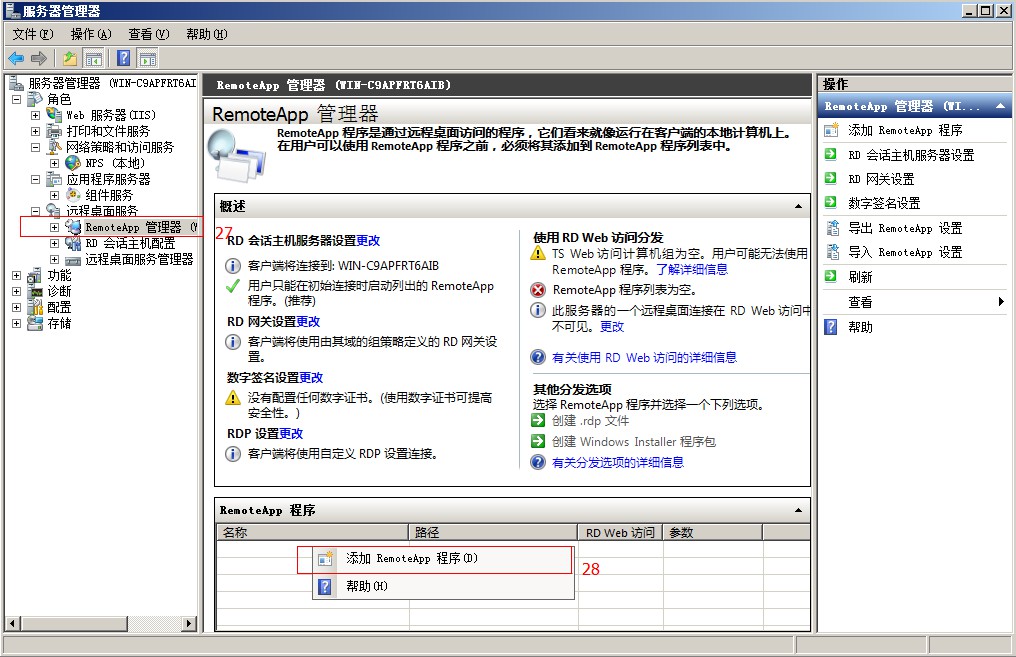Click the 远程桌面服务管理器 icon

click(x=73, y=259)
